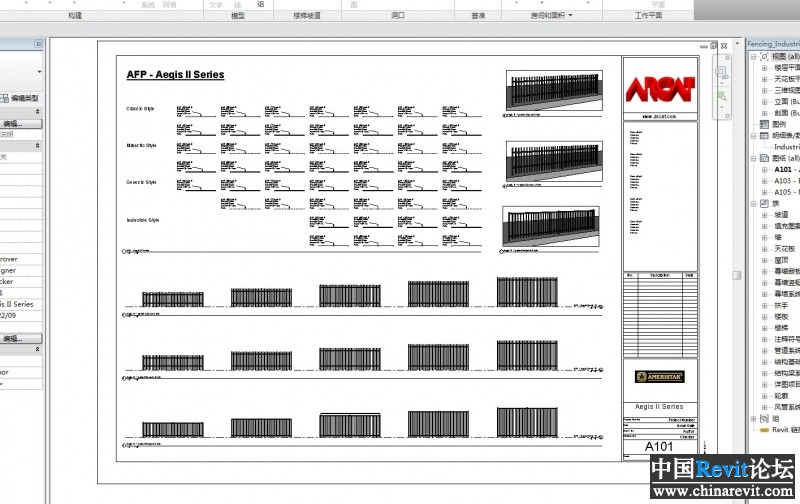Expand the 楼层平面 node

tap(764, 68)
